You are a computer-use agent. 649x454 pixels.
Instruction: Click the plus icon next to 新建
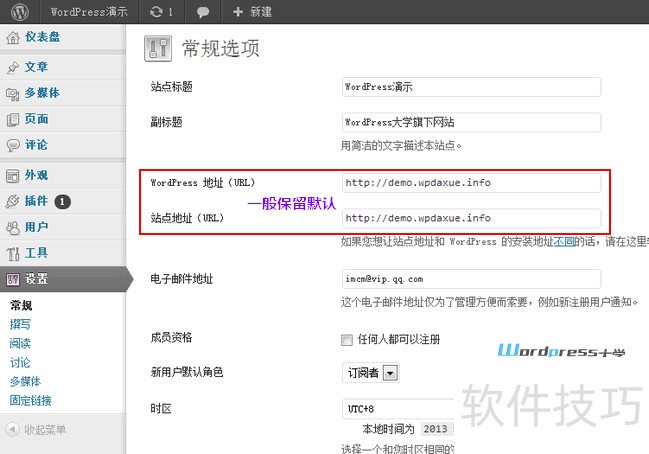(238, 12)
